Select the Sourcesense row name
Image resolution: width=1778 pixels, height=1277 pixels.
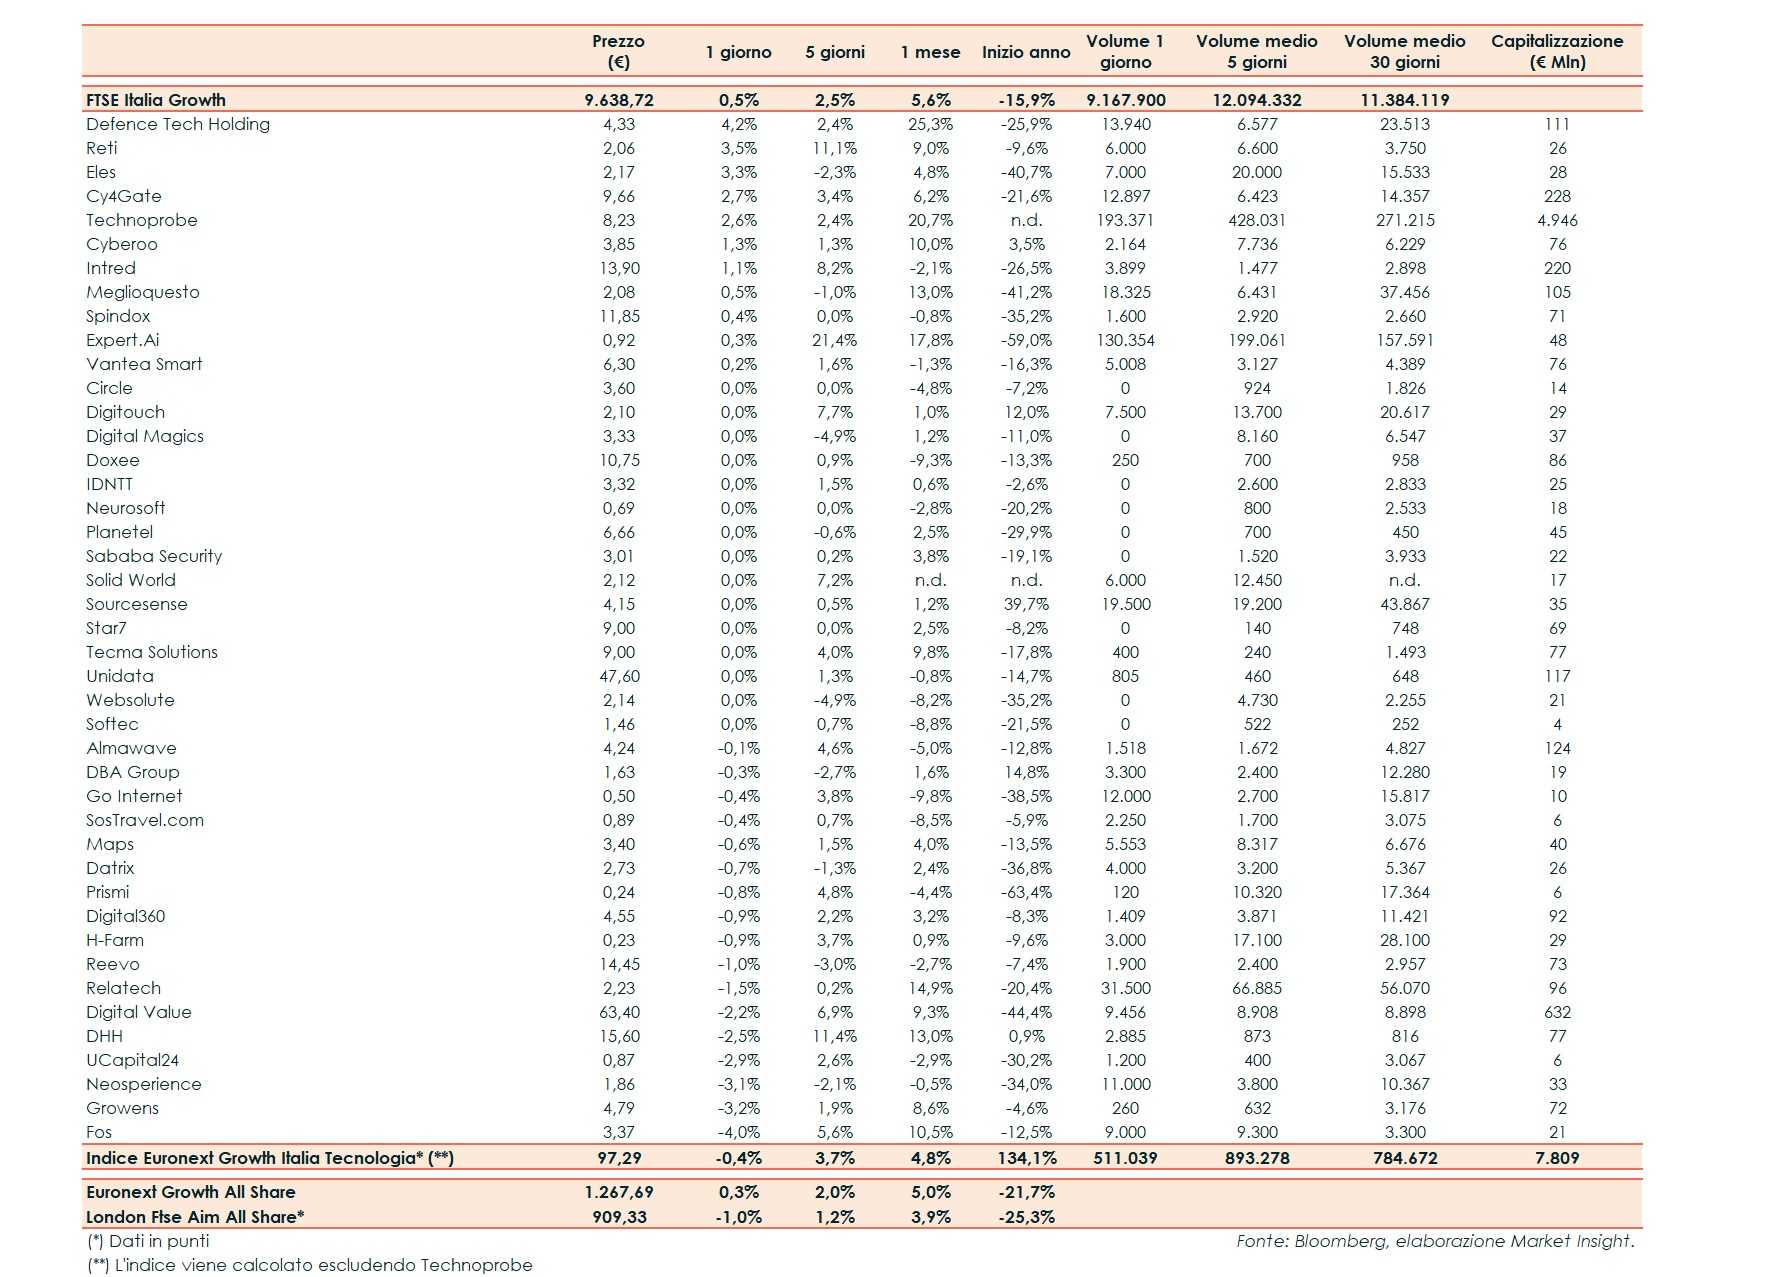point(137,604)
